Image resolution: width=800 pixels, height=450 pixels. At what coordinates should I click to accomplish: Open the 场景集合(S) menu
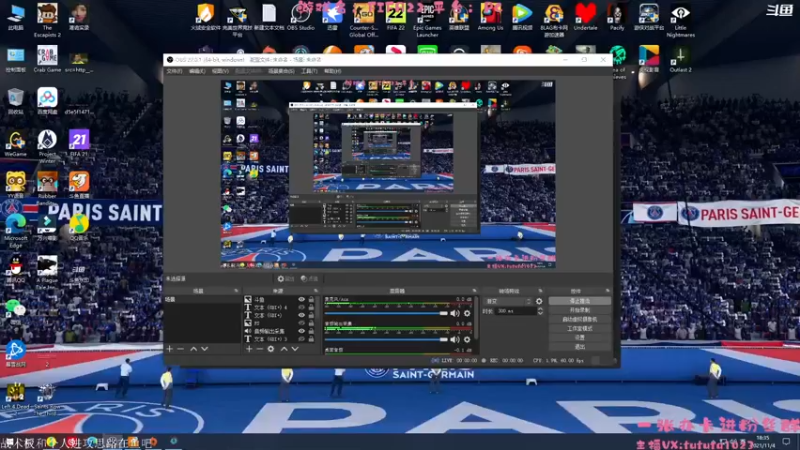point(281,71)
